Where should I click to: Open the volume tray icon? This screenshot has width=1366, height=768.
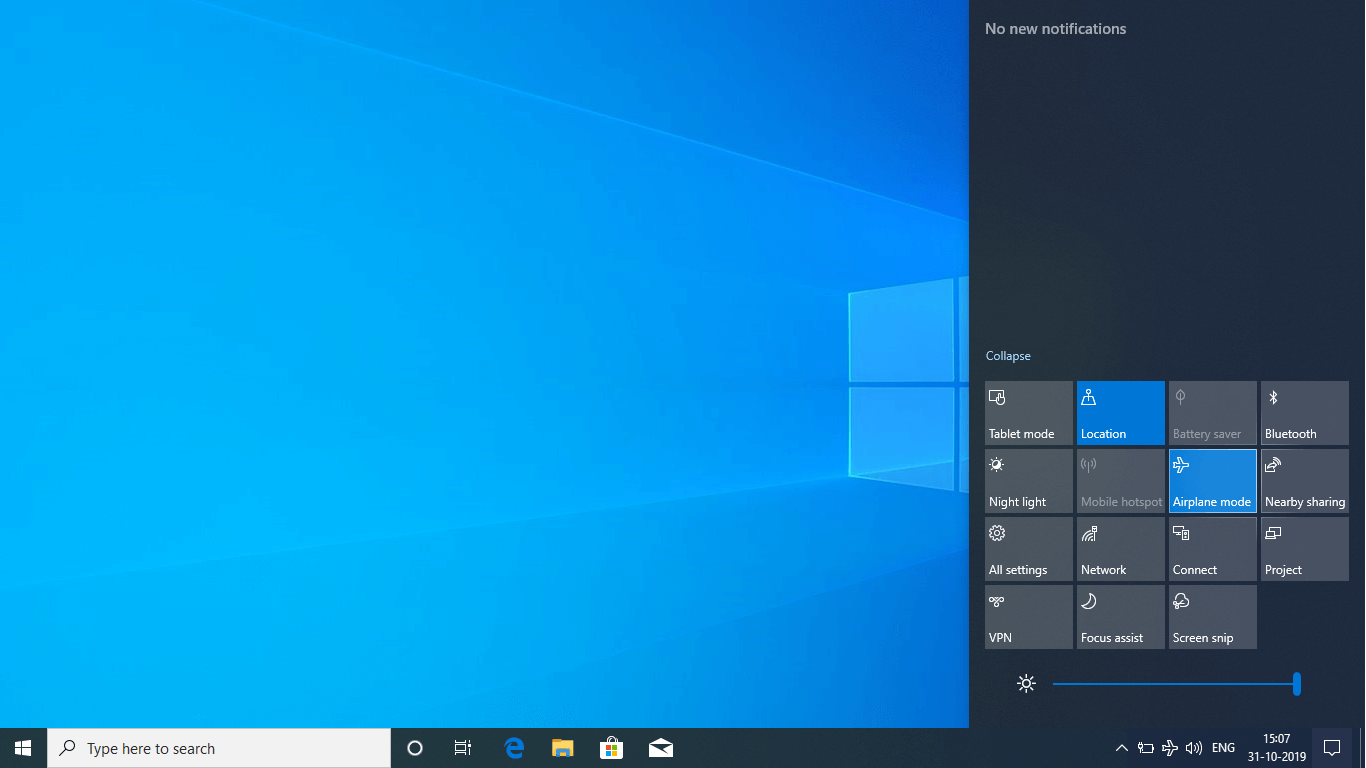tap(1194, 748)
